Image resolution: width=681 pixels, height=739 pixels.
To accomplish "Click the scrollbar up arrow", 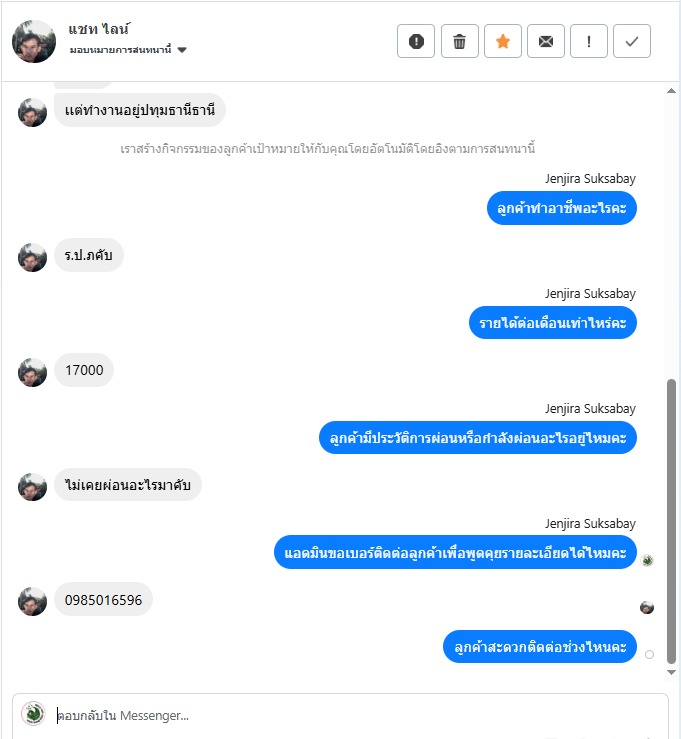I will click(x=672, y=91).
